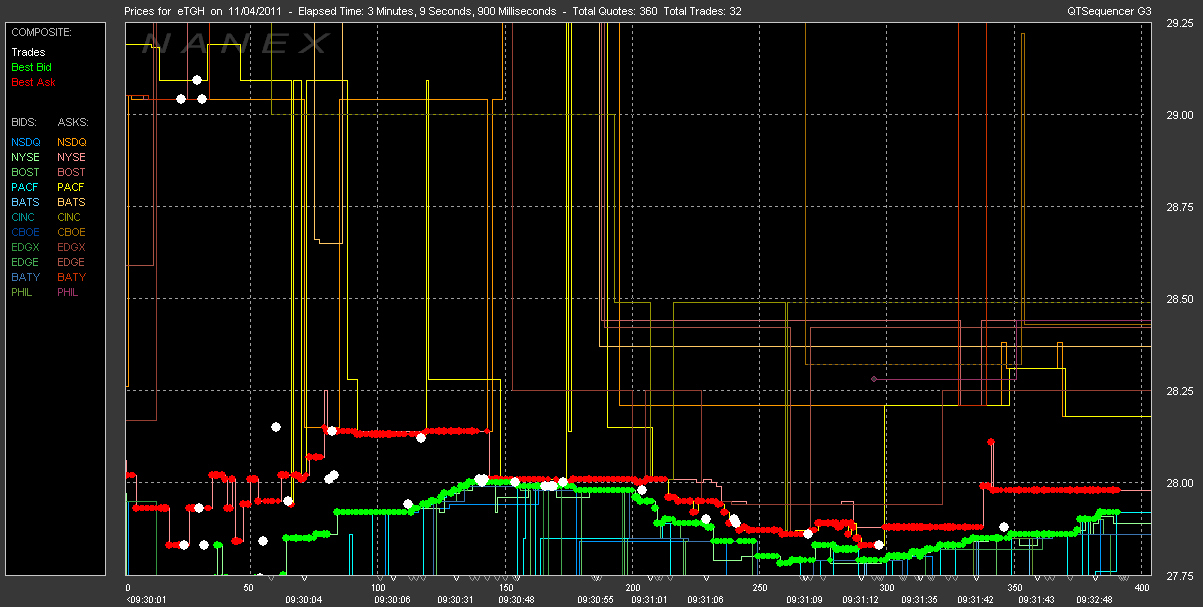Select the 28.50 price axis label

point(1179,300)
